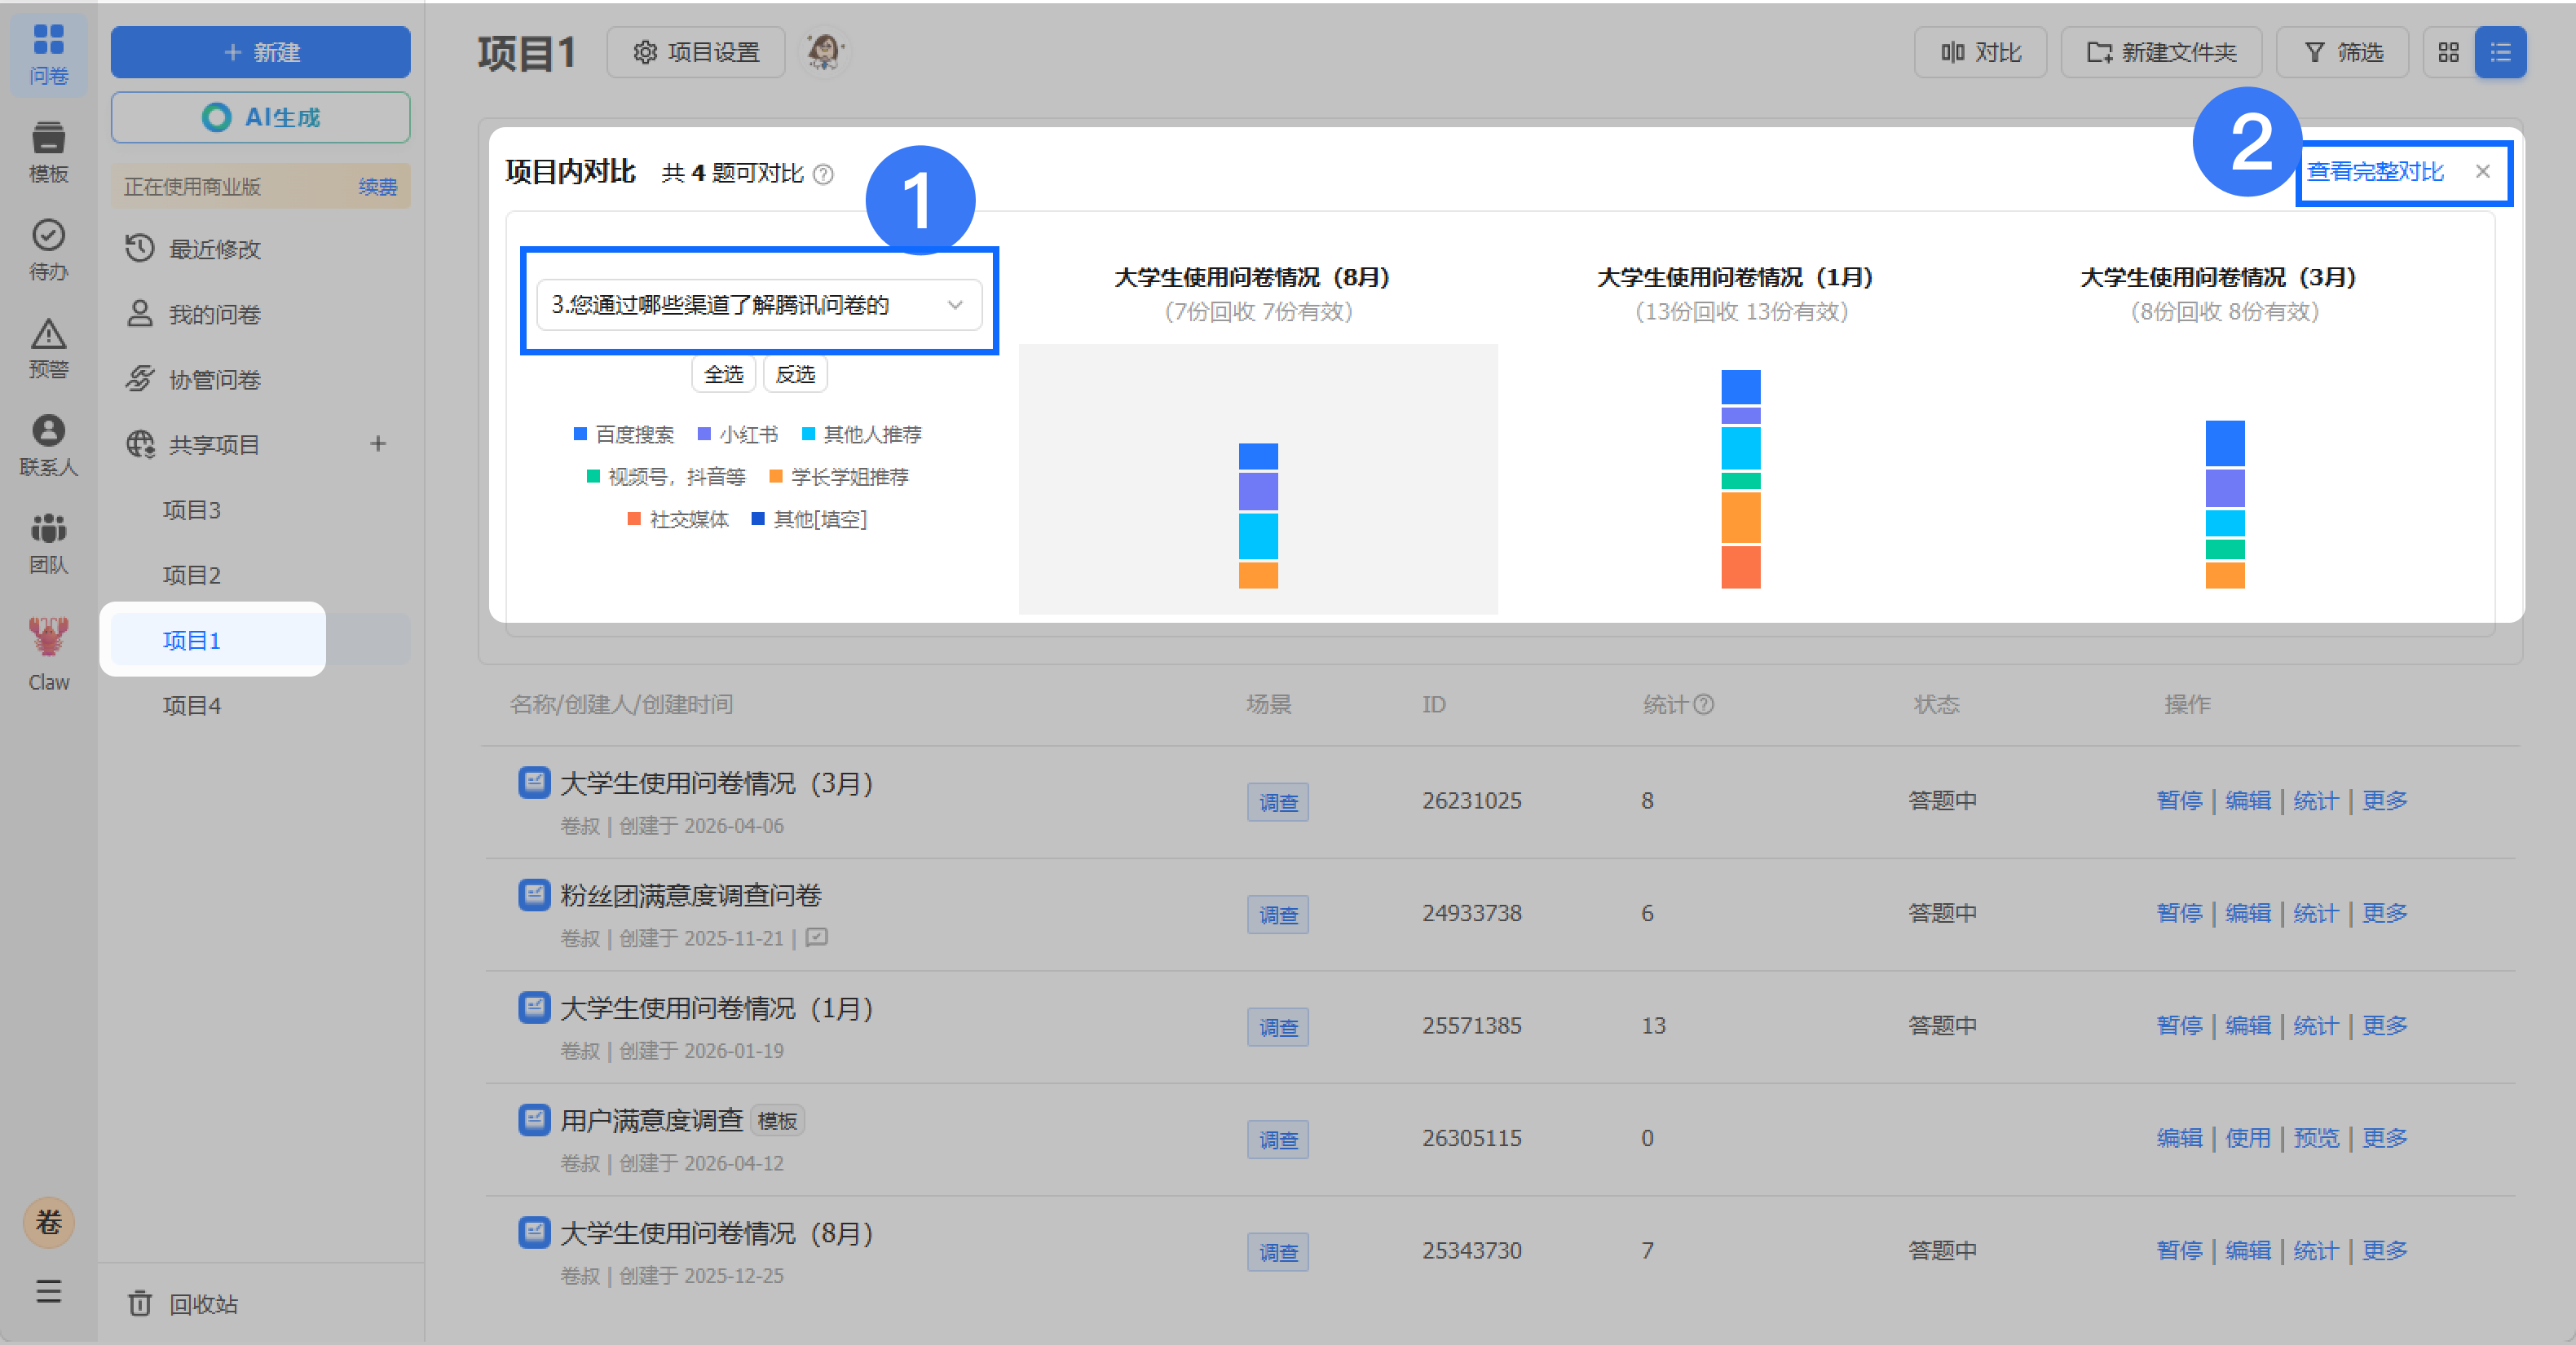
Task: Toggle the 学长学姐推荐 legend item
Action: [x=839, y=477]
